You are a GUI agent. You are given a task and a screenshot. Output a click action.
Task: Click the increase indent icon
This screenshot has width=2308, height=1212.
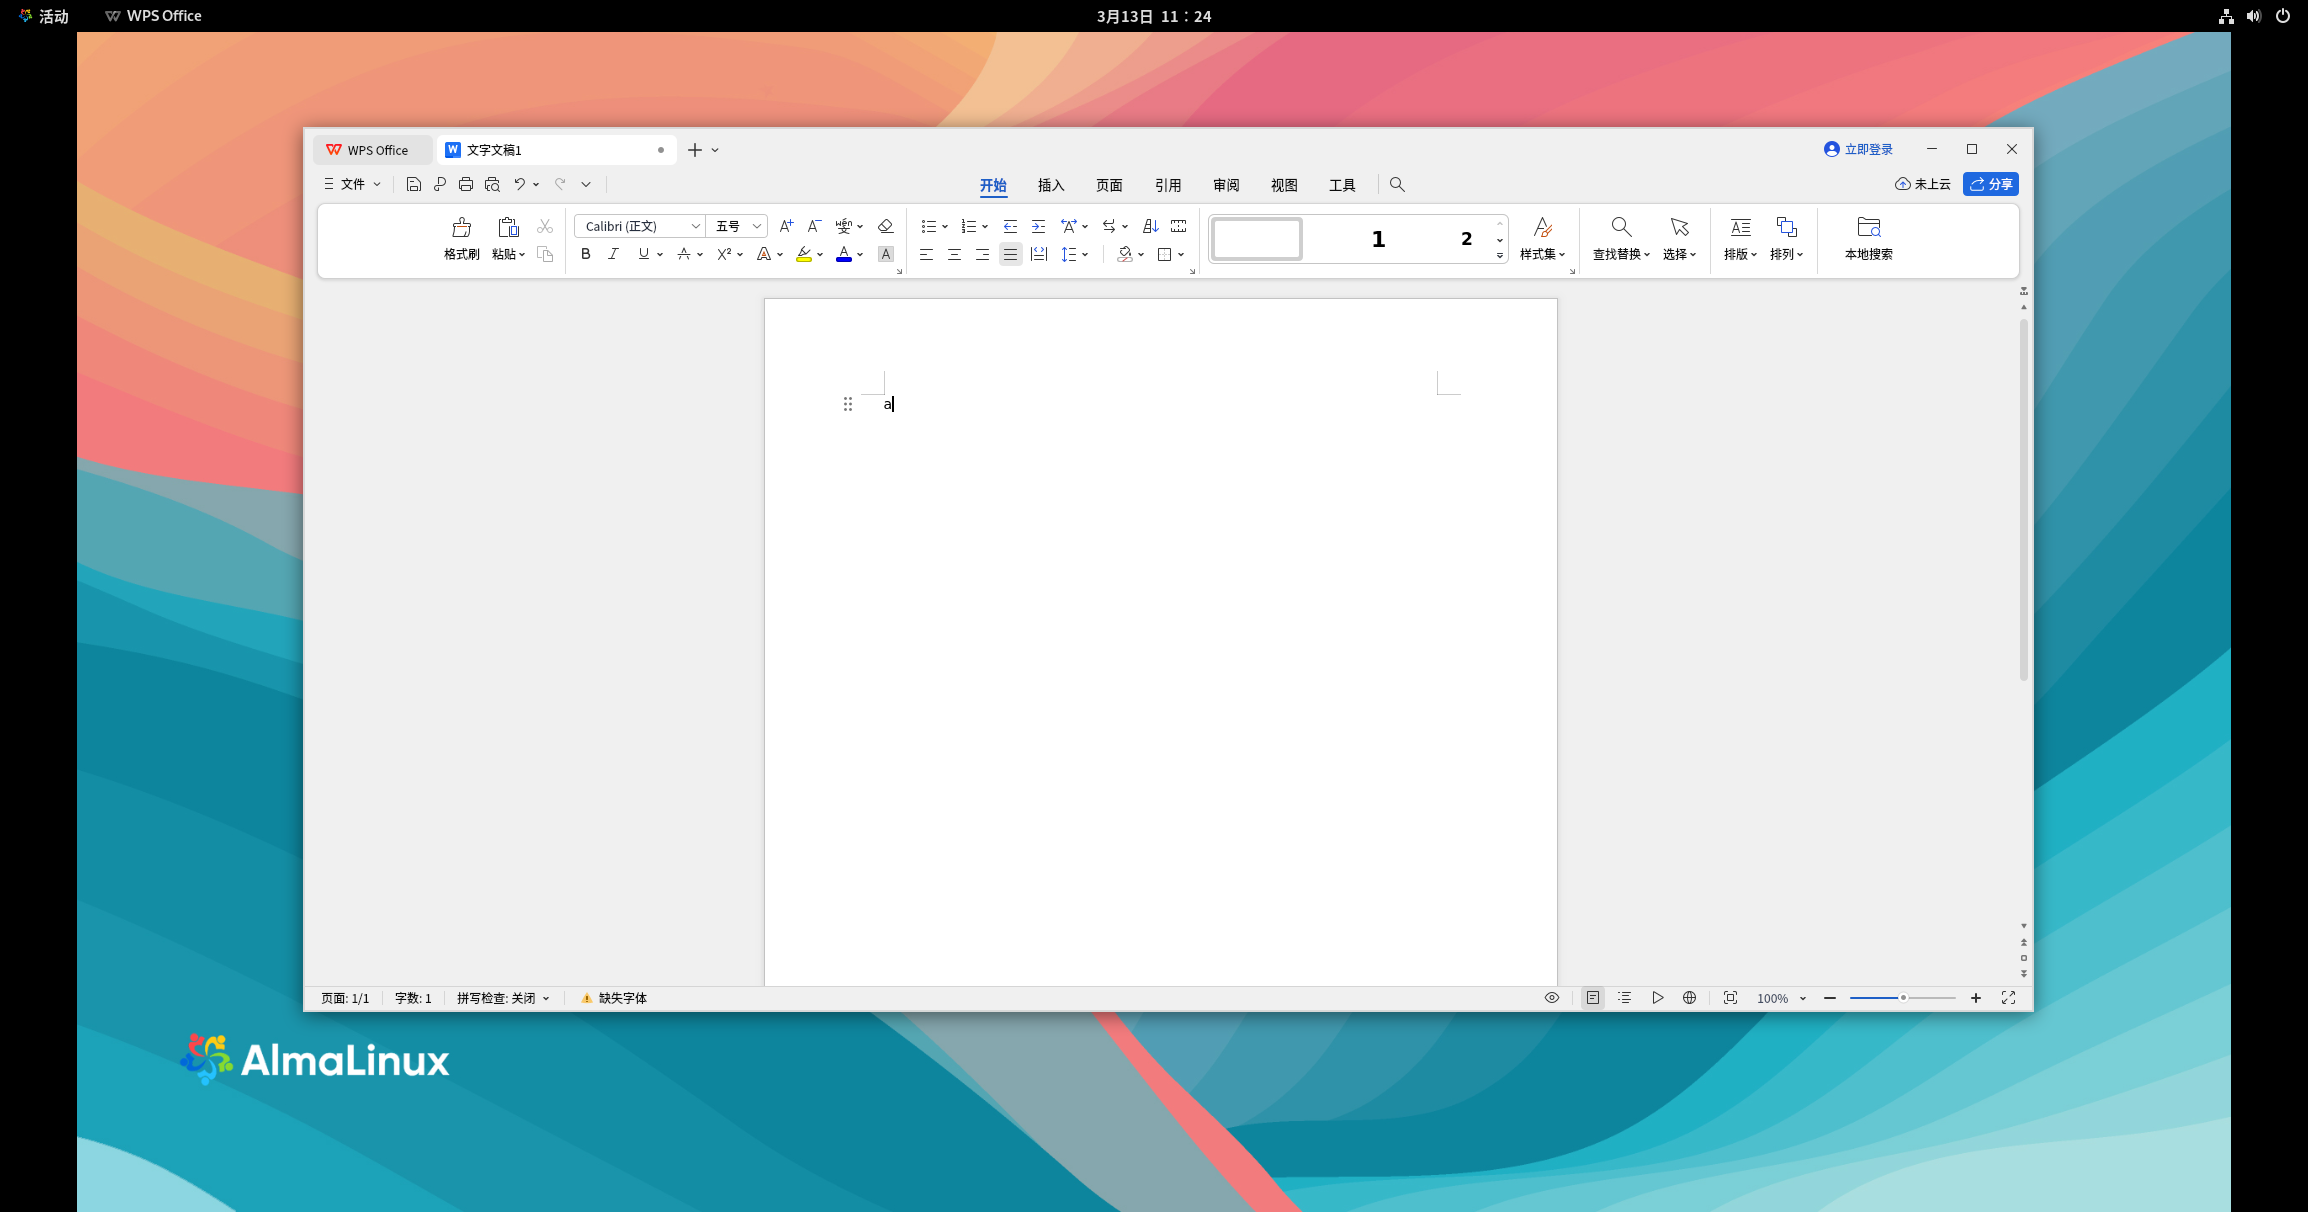click(1038, 226)
